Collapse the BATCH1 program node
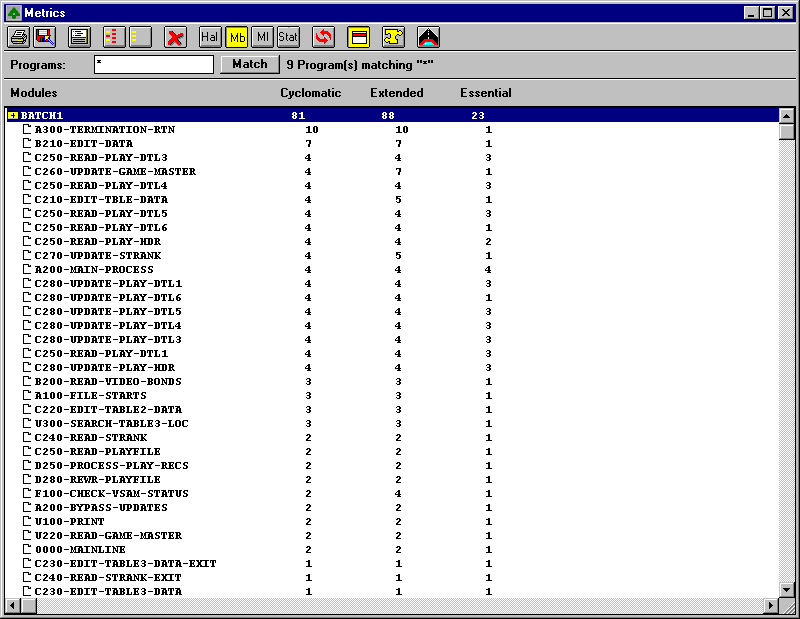Screen dimensions: 800x619 tap(12, 116)
